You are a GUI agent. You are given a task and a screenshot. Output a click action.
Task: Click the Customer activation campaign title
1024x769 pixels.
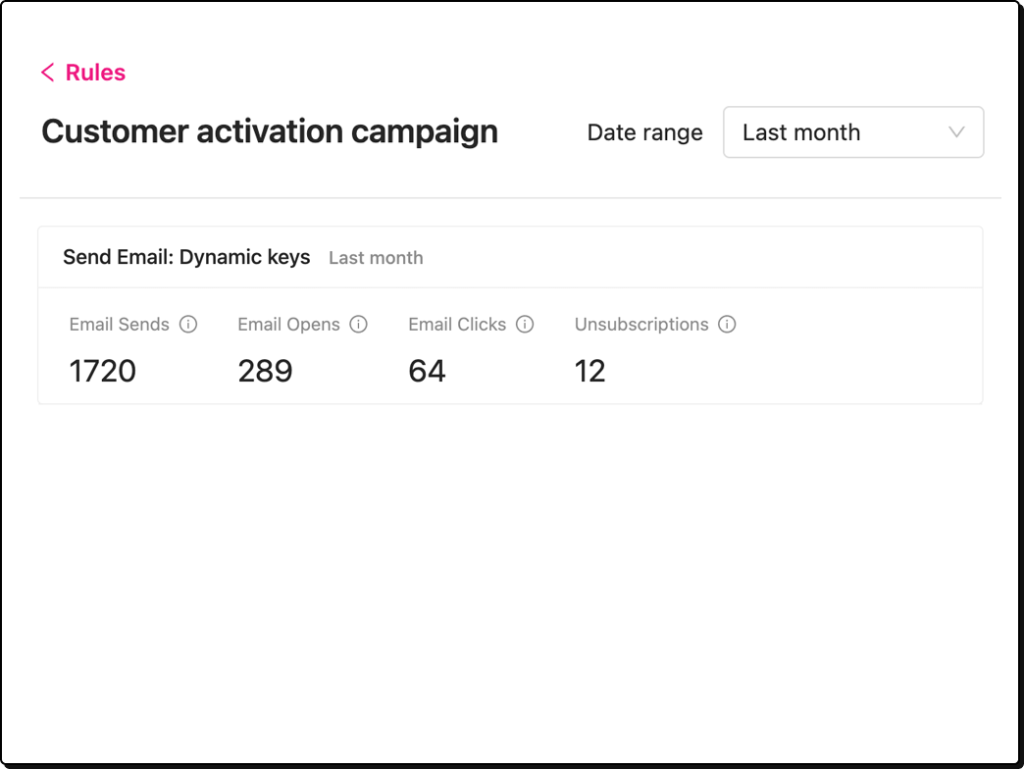(x=268, y=131)
